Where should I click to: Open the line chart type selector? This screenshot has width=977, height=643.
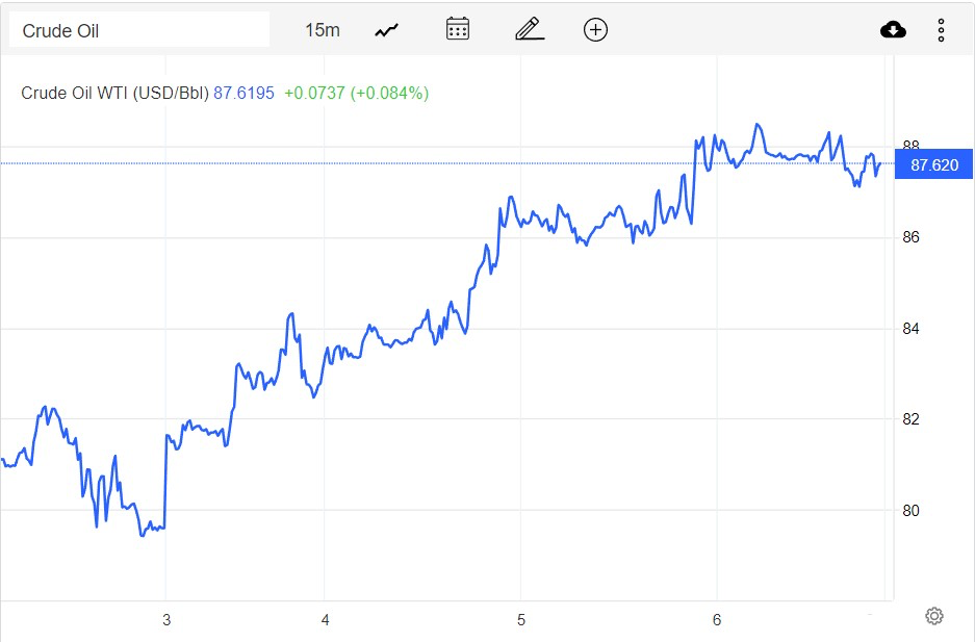click(387, 30)
